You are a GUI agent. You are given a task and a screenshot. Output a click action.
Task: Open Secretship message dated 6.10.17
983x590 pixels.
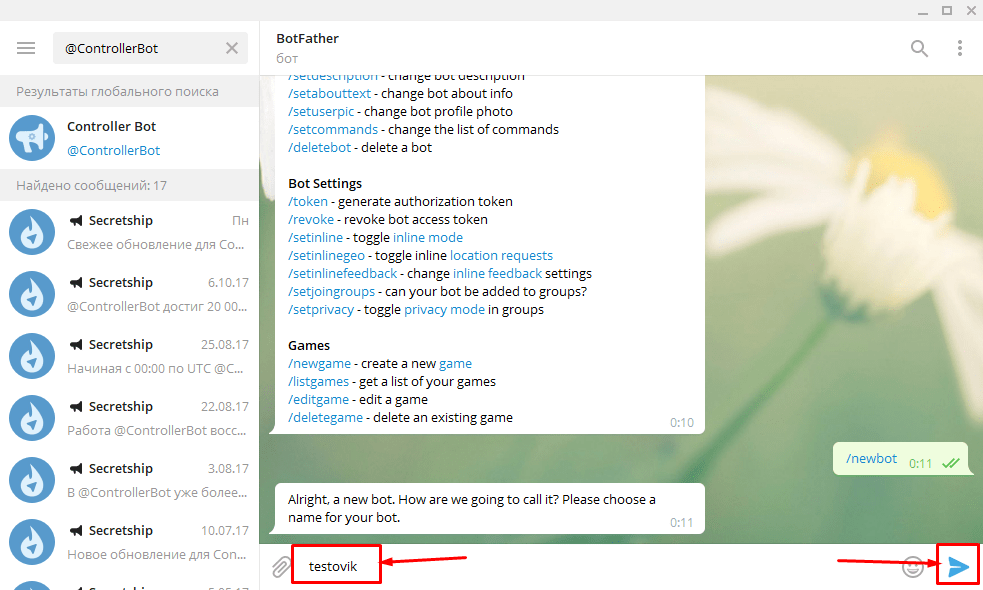(129, 294)
